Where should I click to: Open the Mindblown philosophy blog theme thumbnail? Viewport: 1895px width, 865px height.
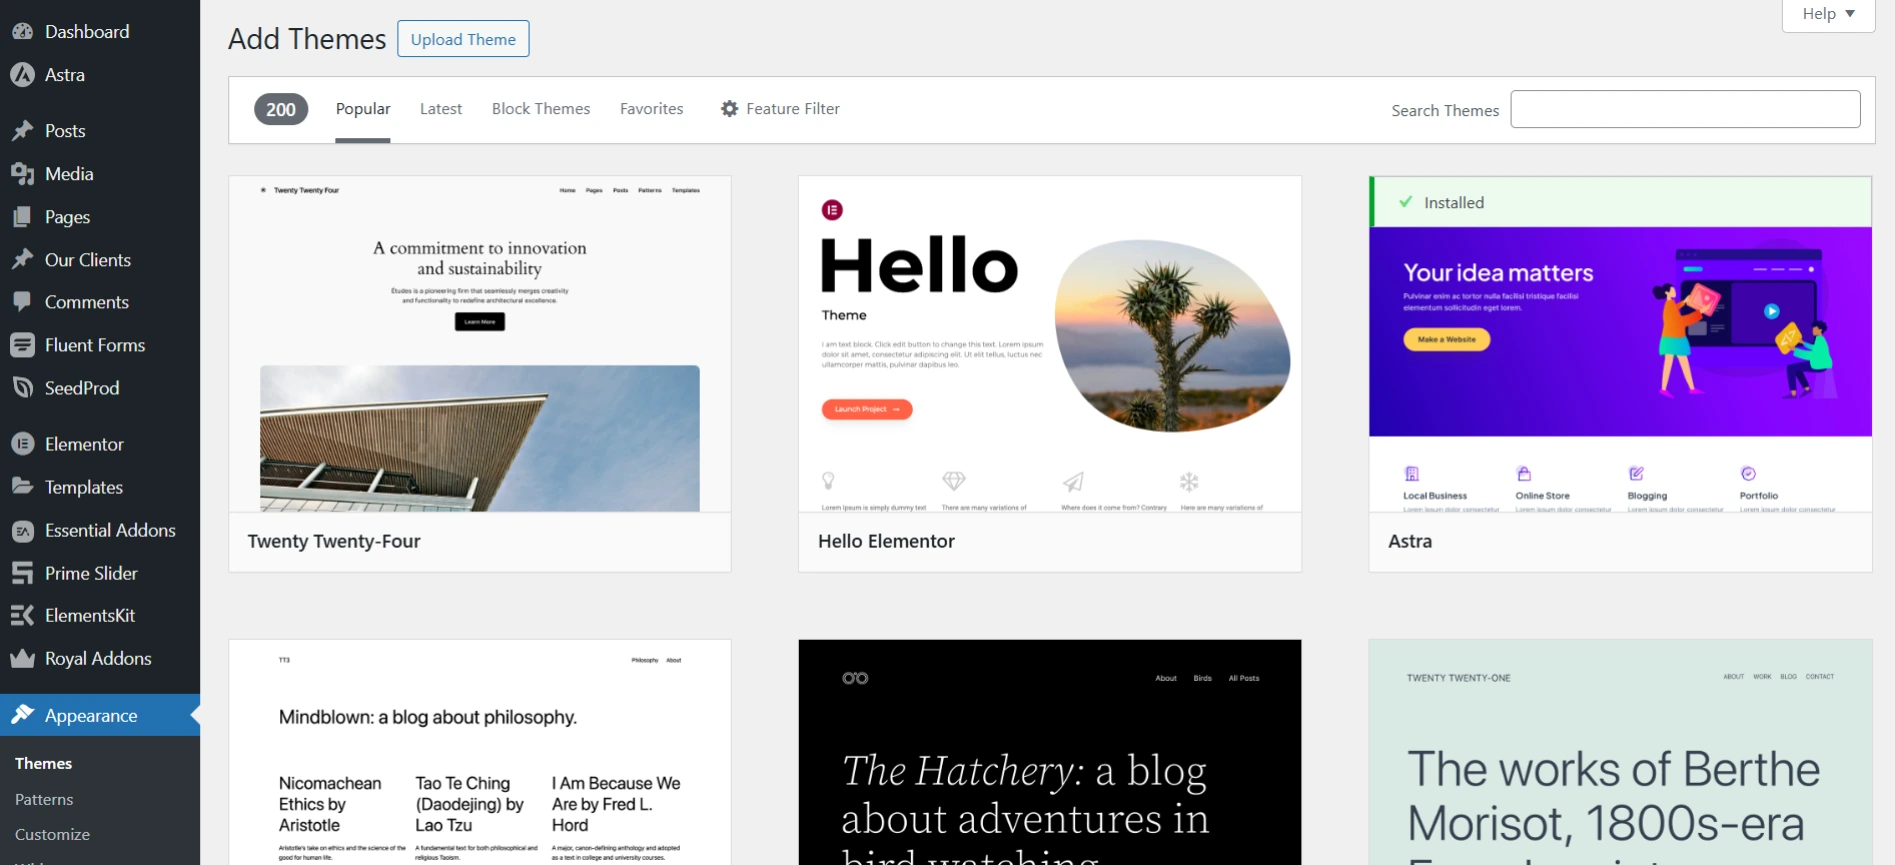480,752
